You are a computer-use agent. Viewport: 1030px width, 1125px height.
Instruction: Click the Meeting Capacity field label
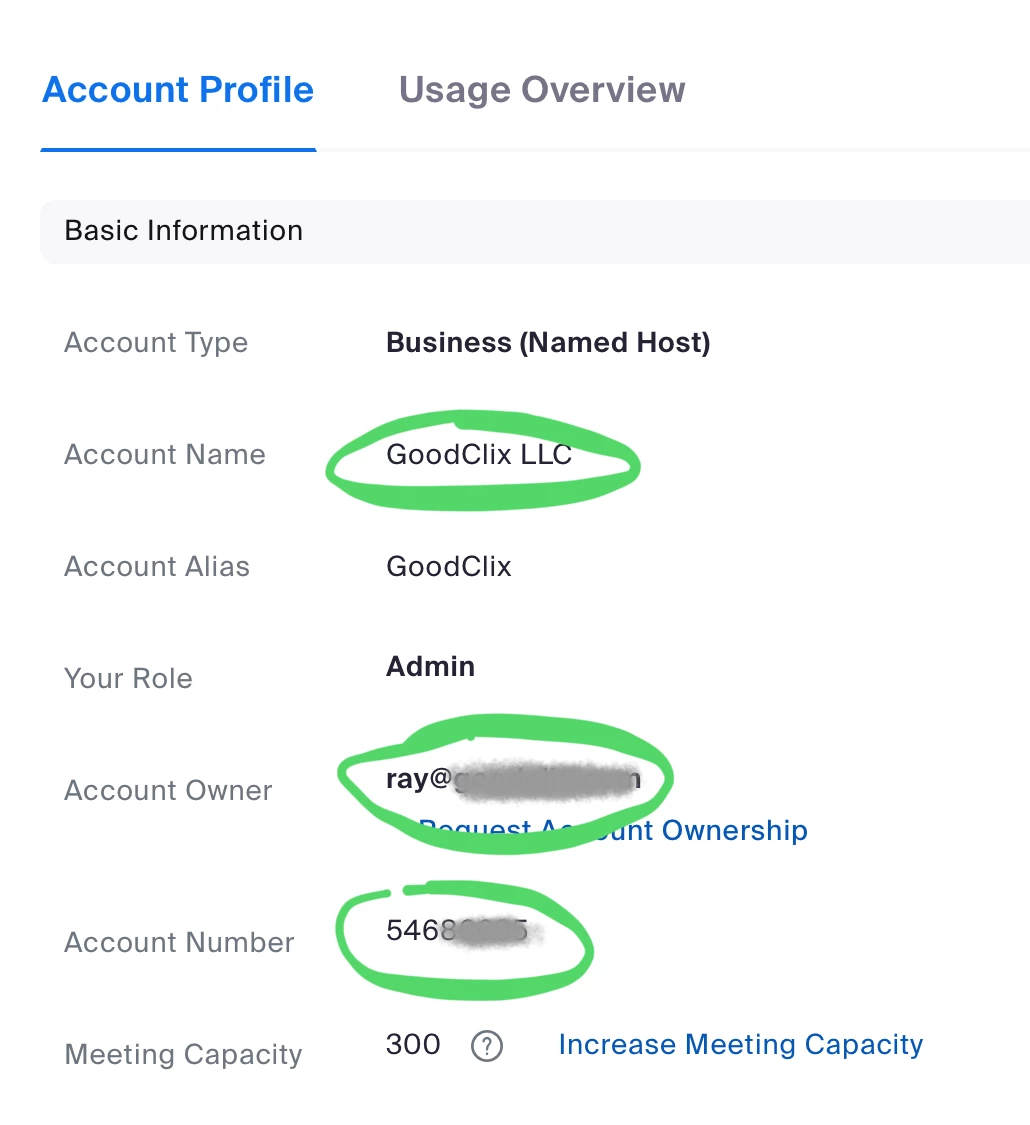184,1055
